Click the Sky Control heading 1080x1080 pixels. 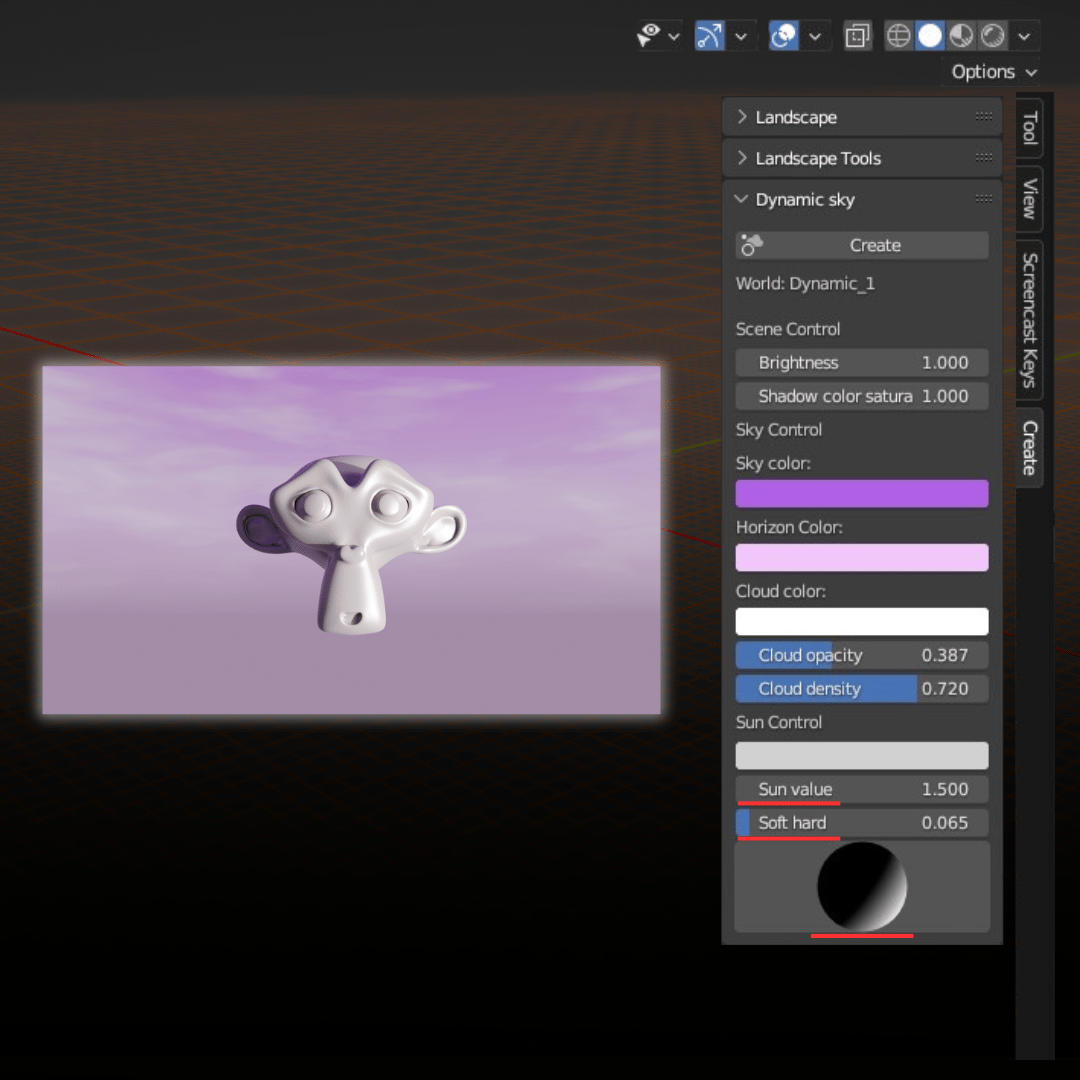779,430
